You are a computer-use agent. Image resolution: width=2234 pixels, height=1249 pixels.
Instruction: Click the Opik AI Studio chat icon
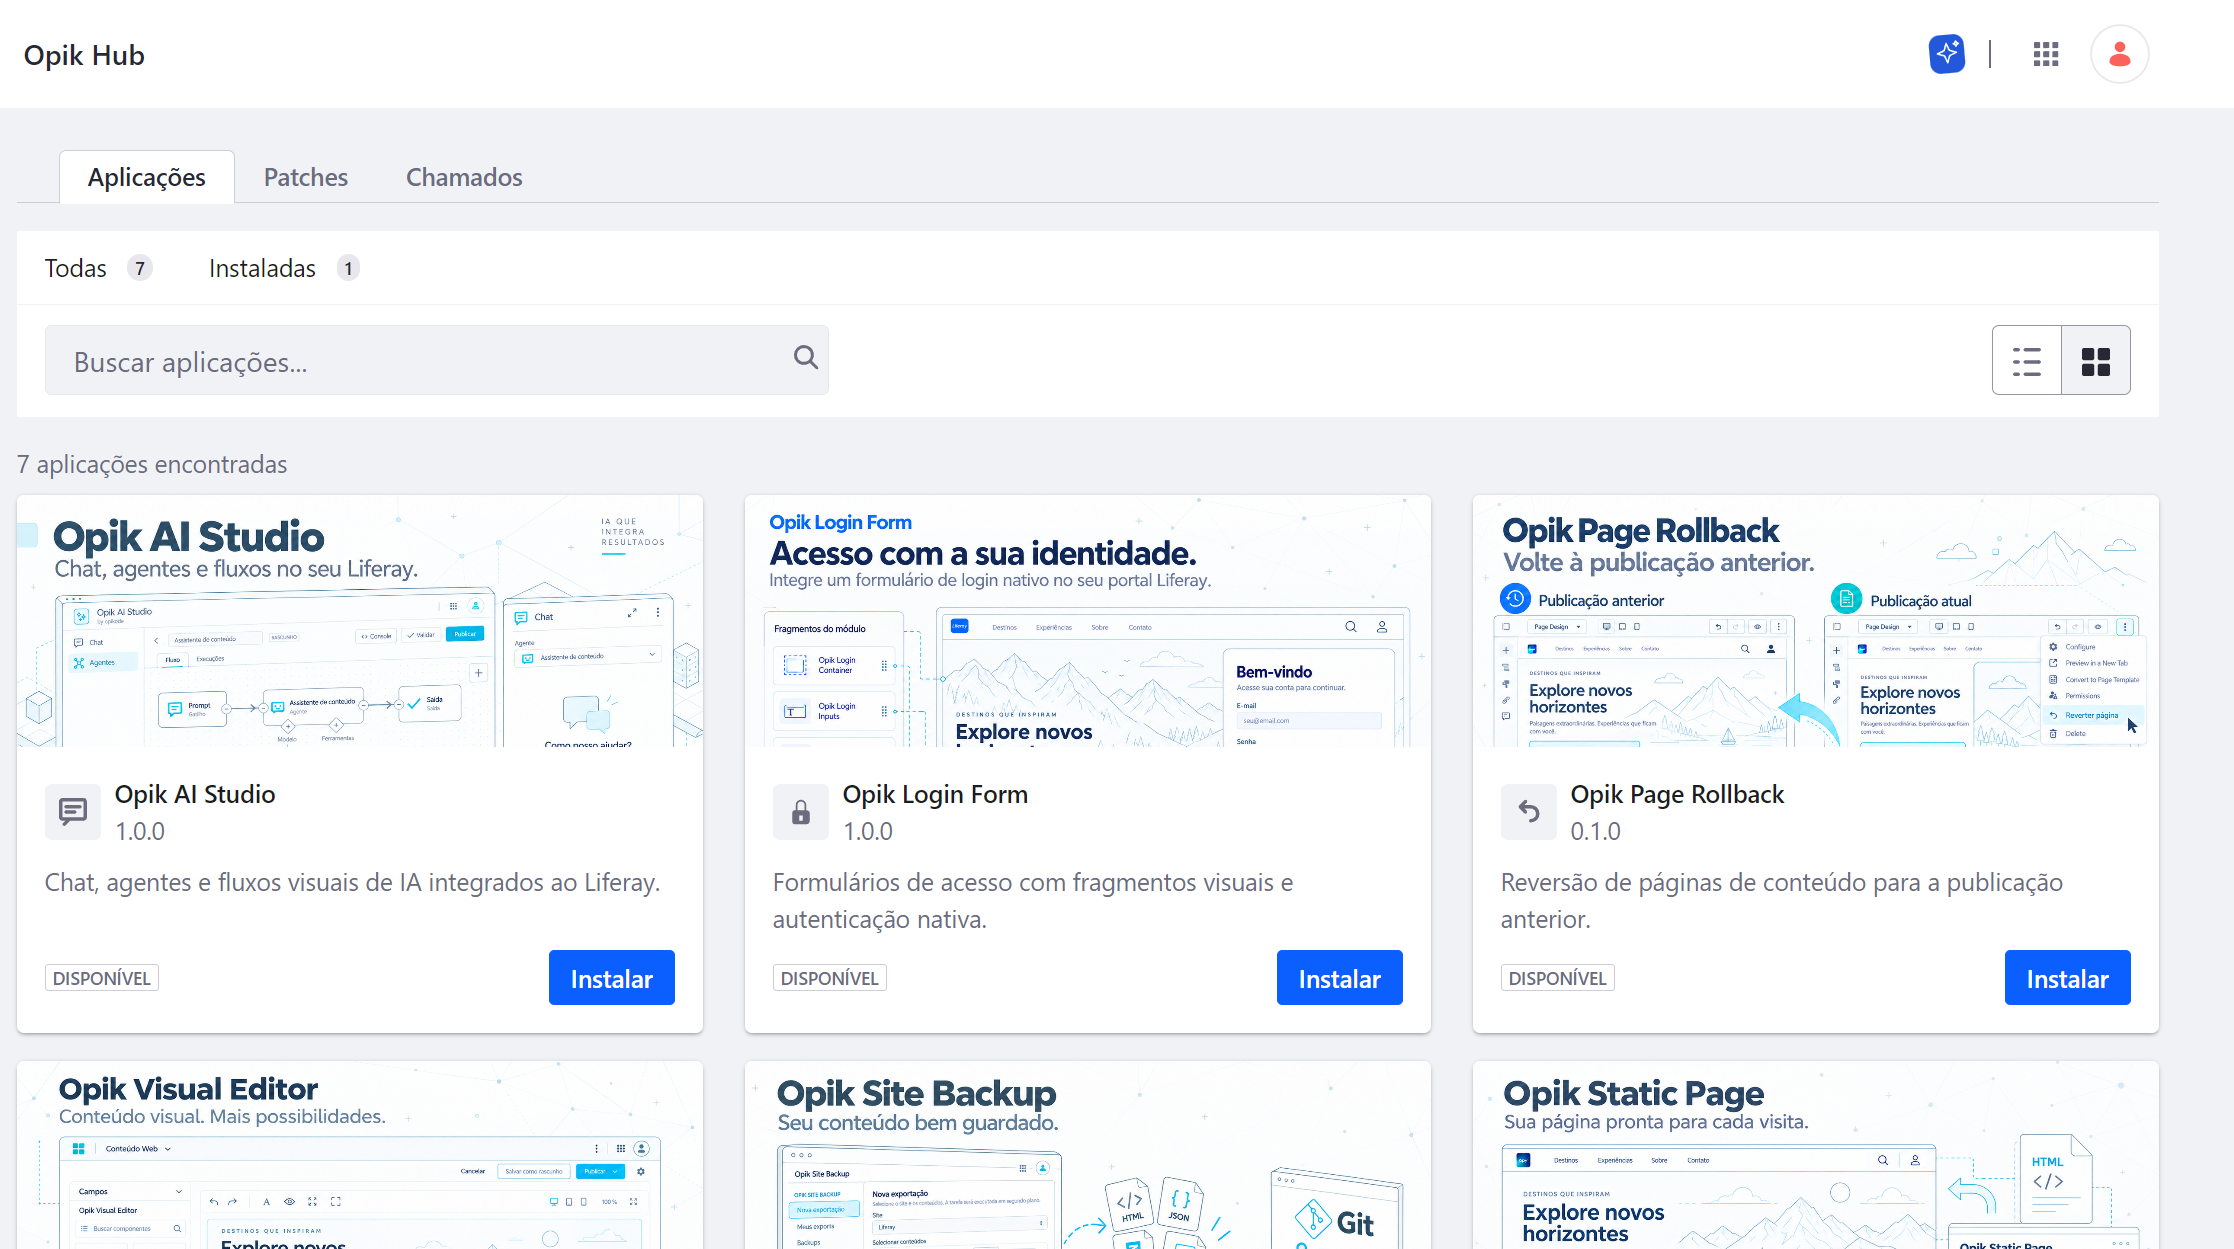[73, 811]
